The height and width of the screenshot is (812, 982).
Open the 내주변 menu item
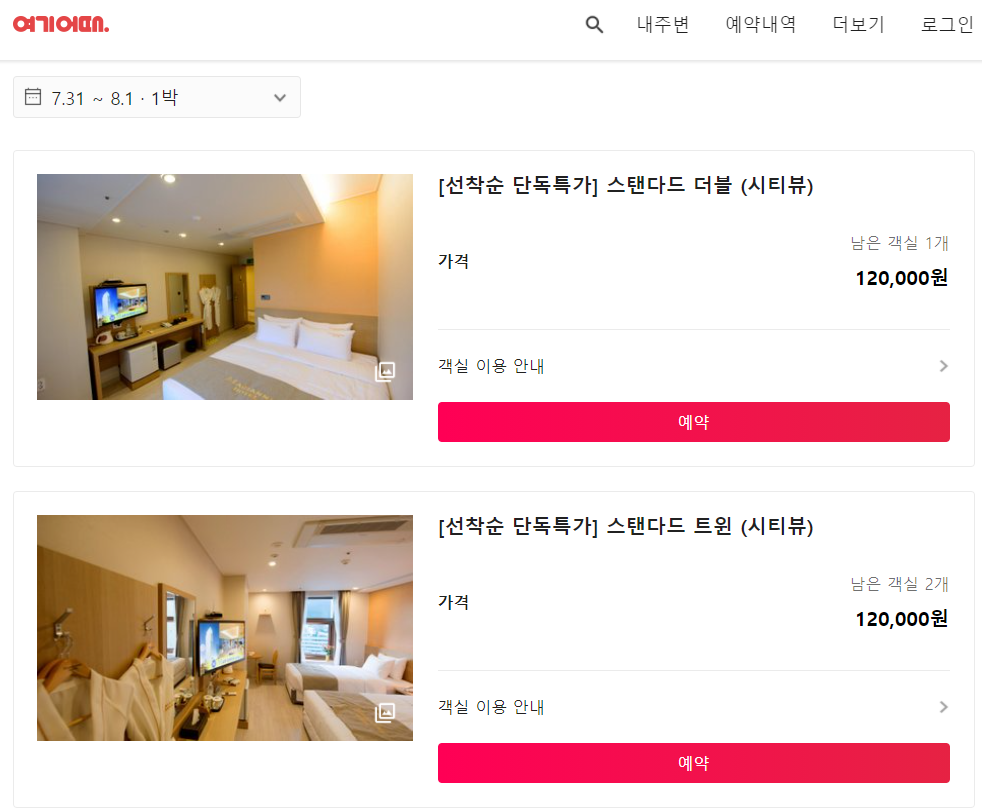point(663,24)
